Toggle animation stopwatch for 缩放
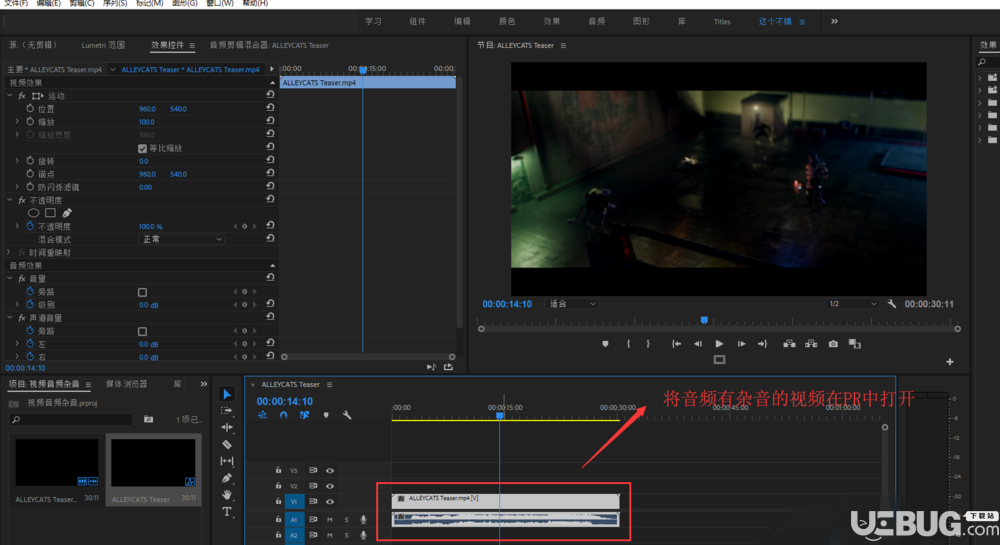The width and height of the screenshot is (1000, 545). pos(30,122)
